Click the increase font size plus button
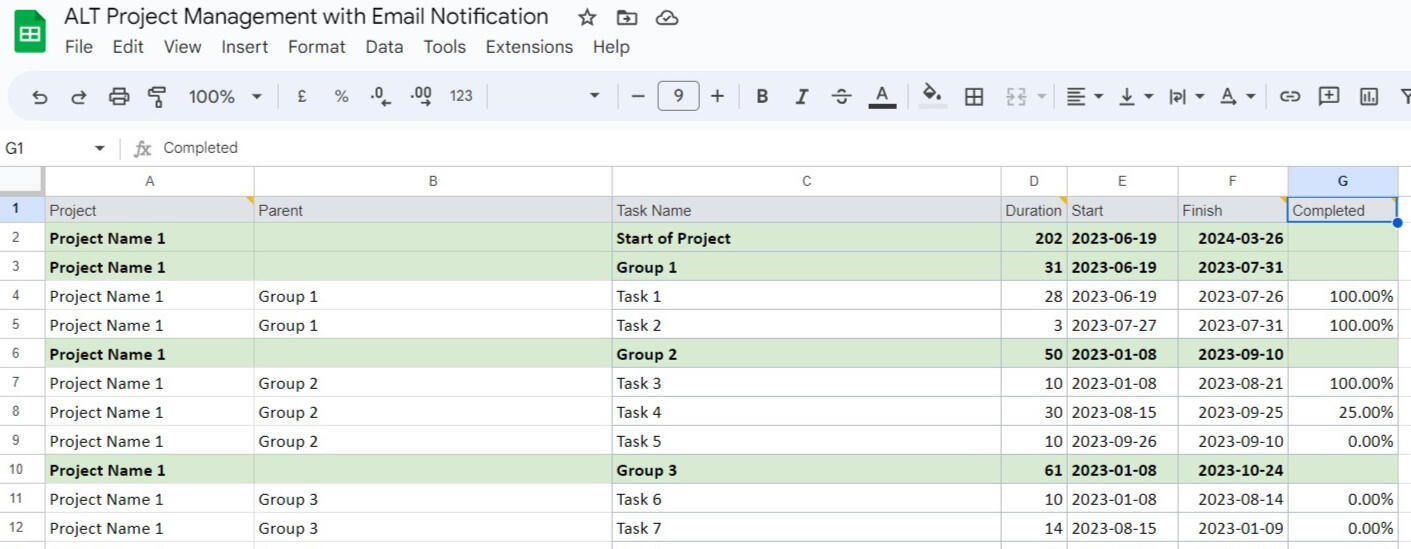This screenshot has height=549, width=1411. click(x=717, y=97)
